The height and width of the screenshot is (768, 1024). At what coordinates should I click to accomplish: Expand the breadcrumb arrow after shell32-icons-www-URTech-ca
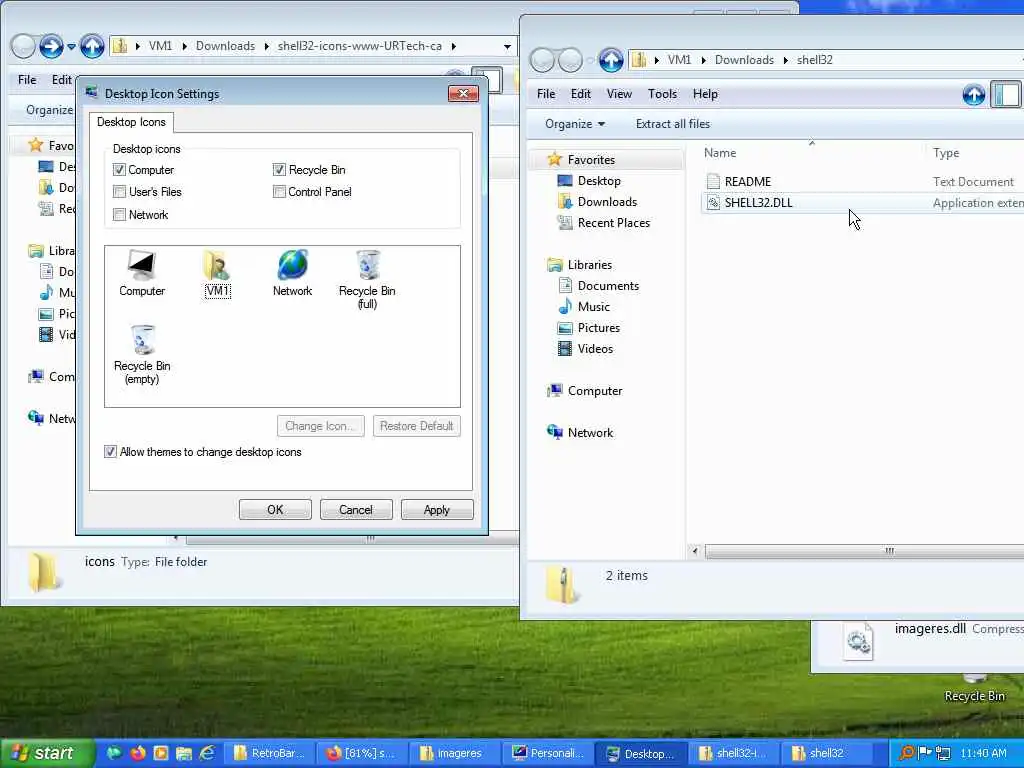[453, 46]
